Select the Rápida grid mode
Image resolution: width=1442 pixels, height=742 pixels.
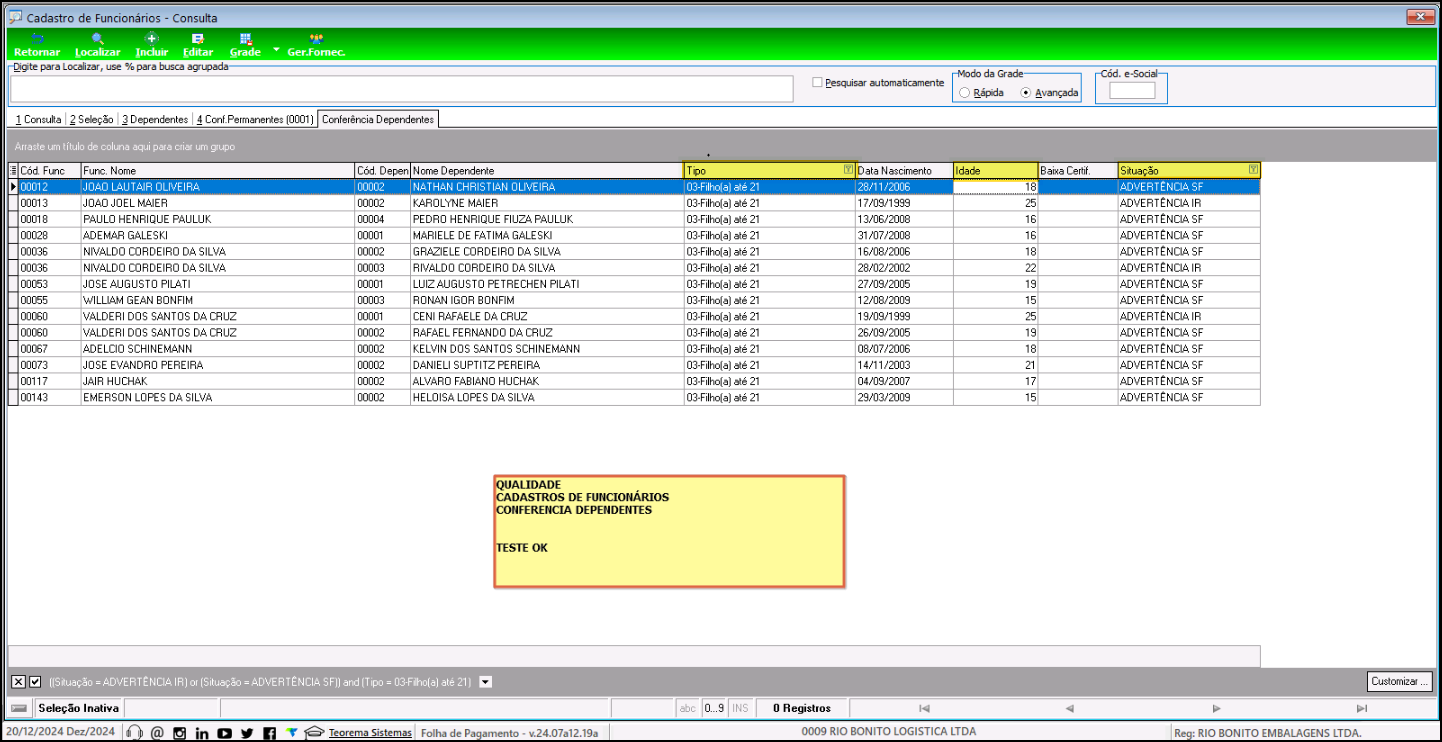point(964,93)
